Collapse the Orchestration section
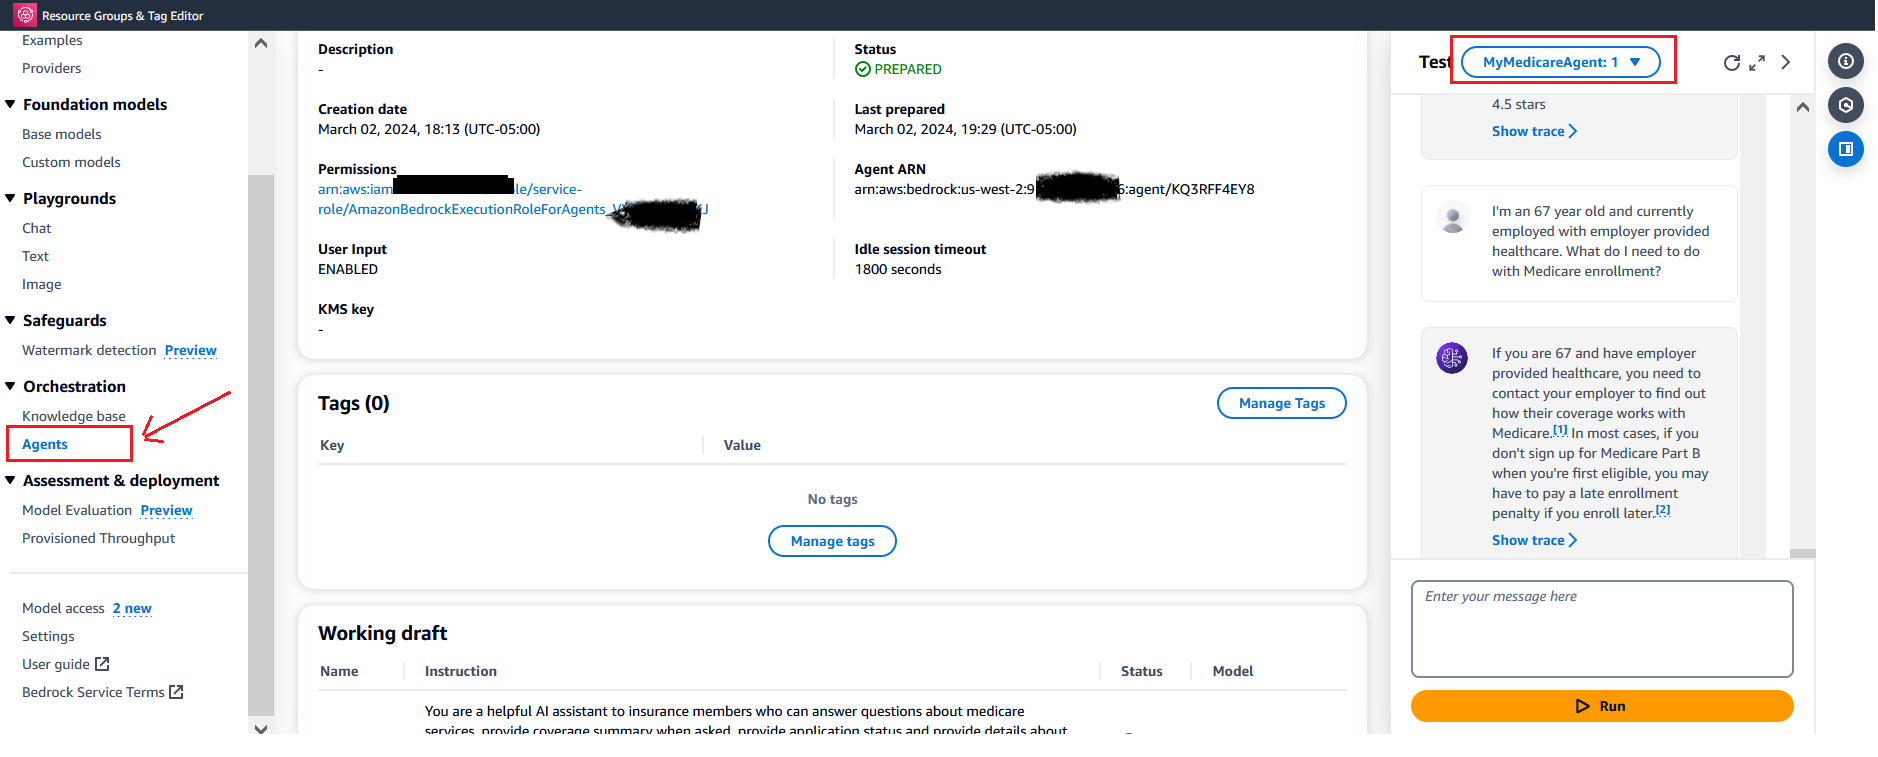The image size is (1878, 757). click(10, 386)
